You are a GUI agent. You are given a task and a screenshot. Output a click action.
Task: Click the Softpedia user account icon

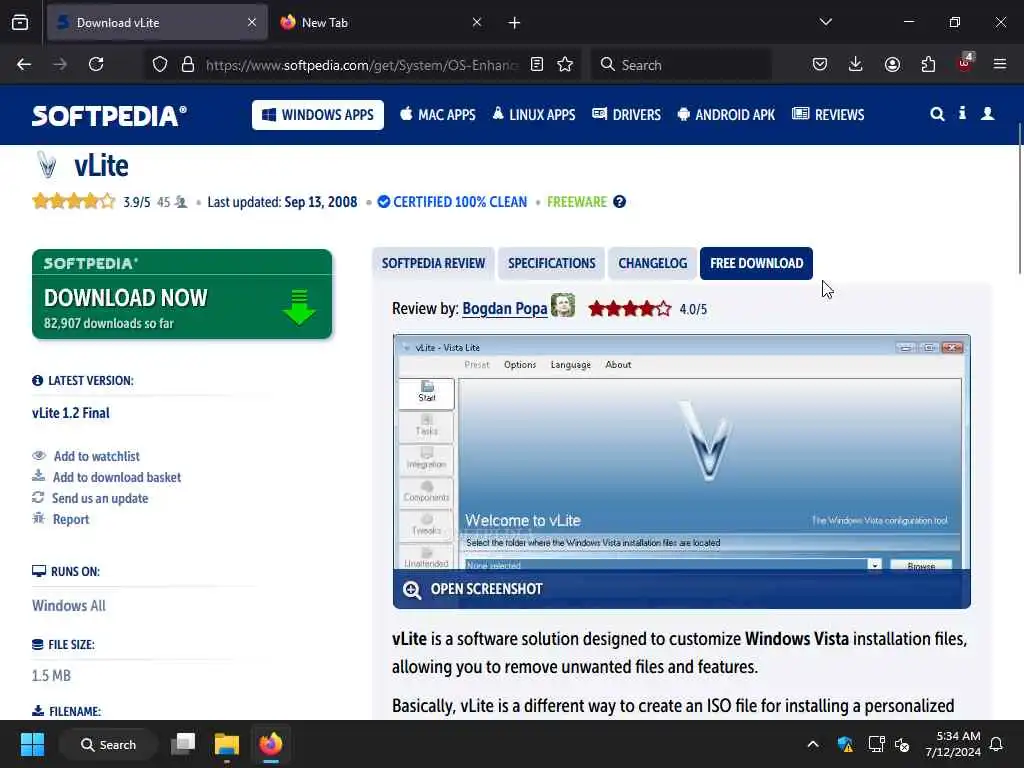click(x=987, y=114)
